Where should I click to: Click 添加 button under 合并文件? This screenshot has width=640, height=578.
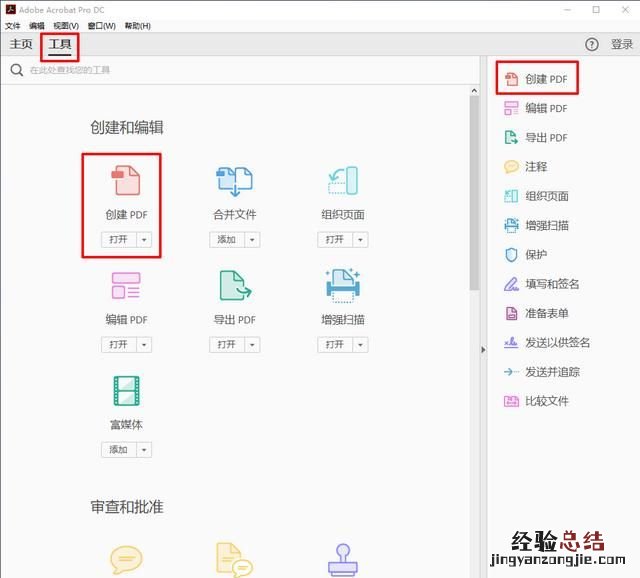[227, 240]
